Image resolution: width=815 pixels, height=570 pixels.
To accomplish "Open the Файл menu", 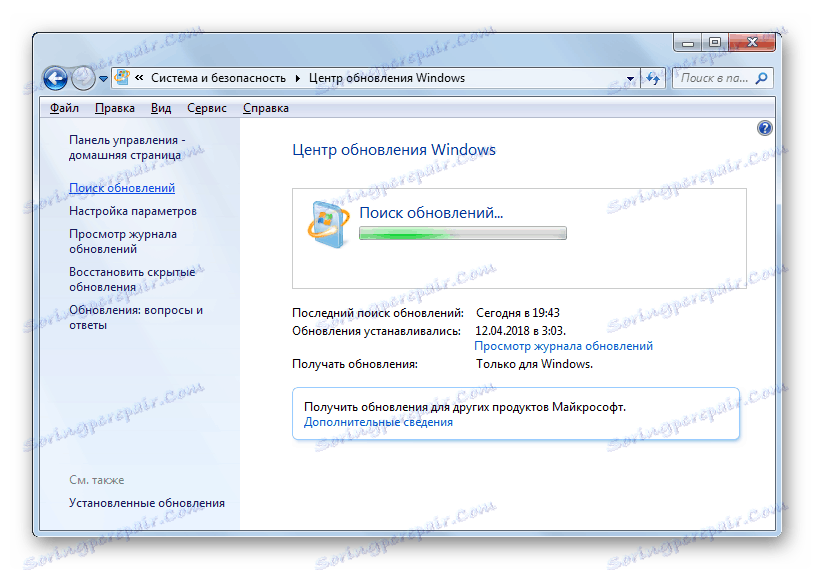I will coord(64,108).
